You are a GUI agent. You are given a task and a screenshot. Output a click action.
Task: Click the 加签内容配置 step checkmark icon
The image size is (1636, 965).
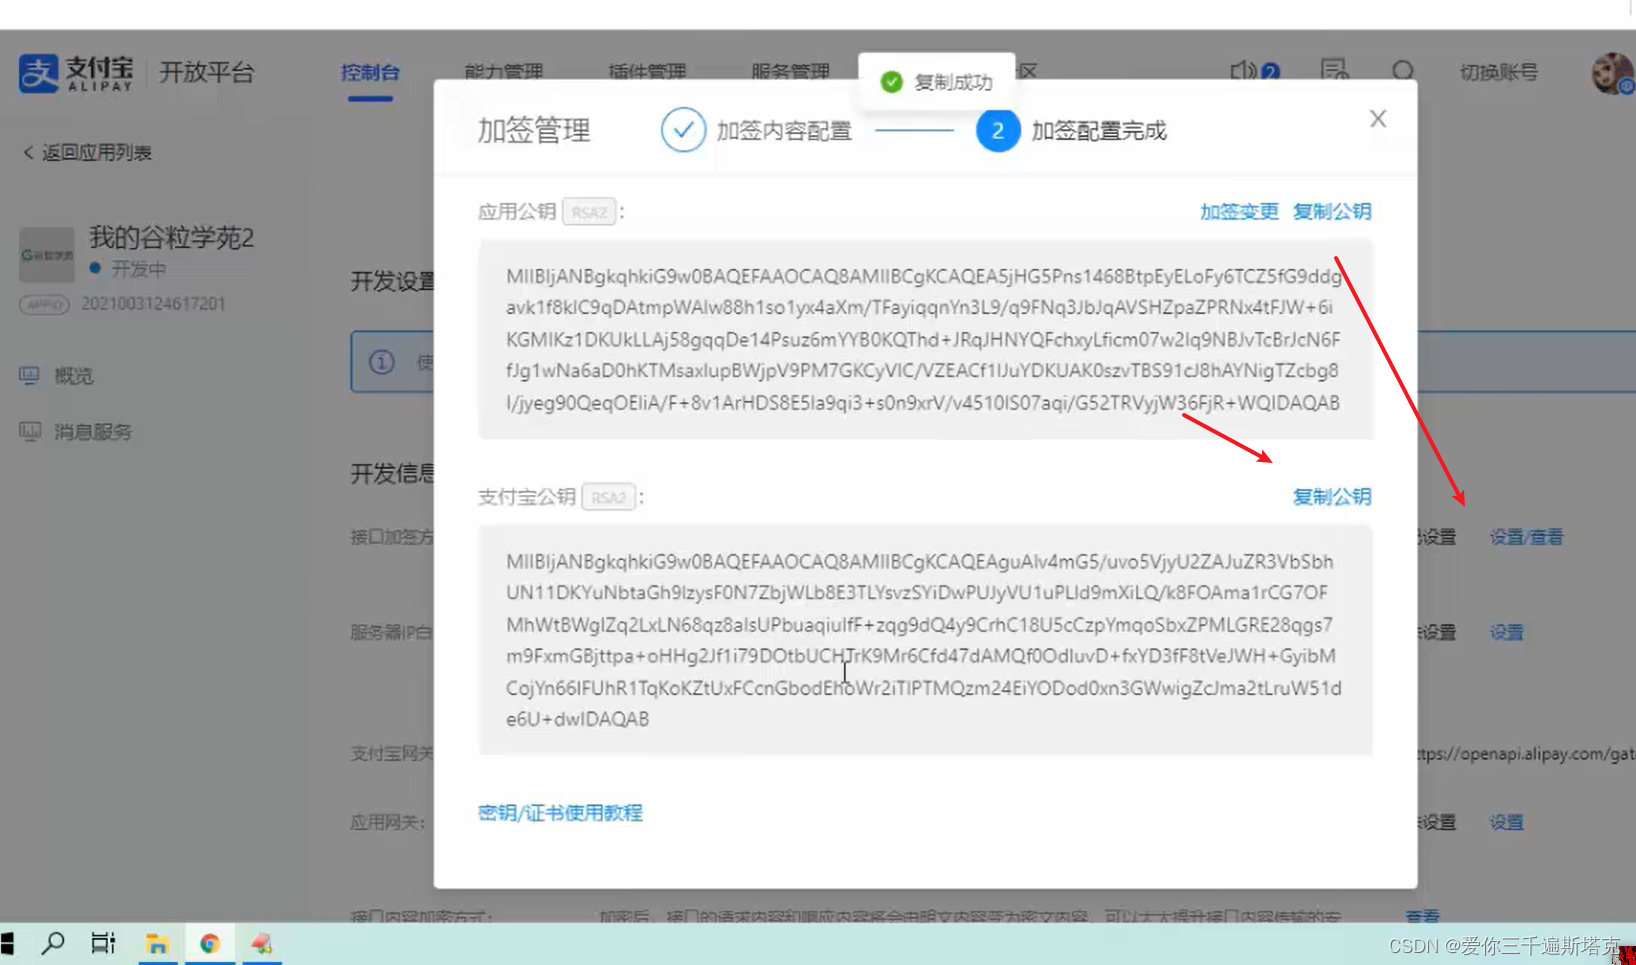point(683,131)
